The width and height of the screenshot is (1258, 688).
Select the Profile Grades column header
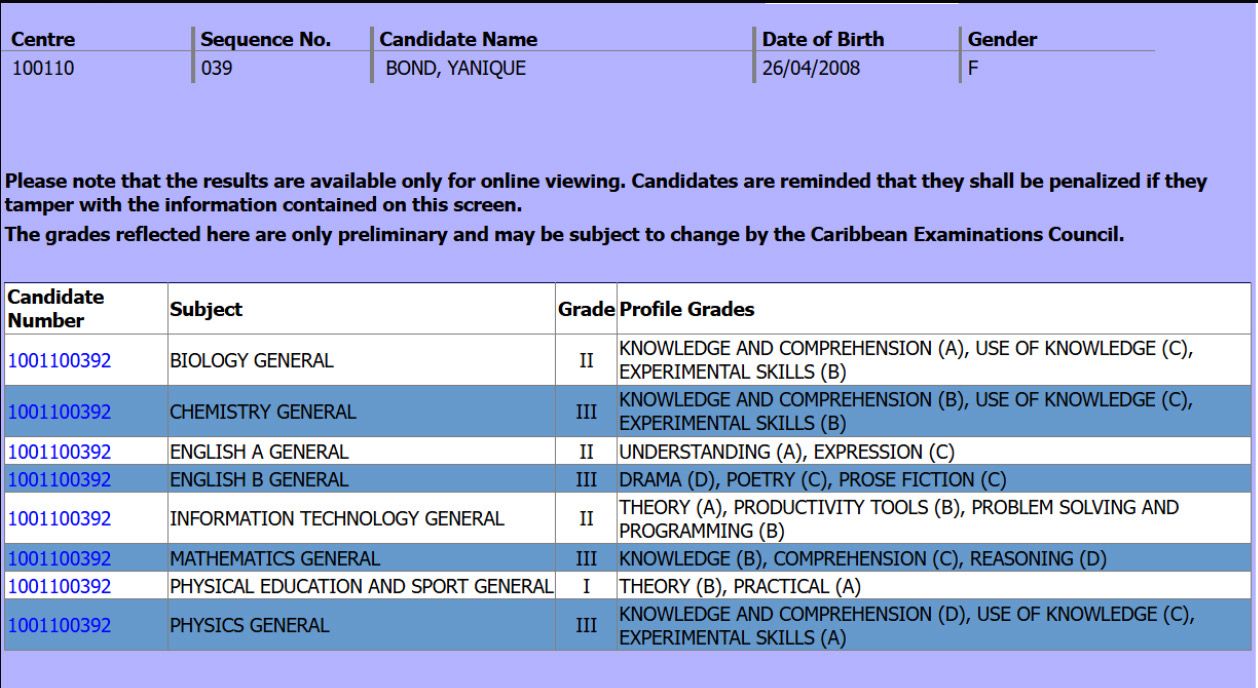pos(687,310)
